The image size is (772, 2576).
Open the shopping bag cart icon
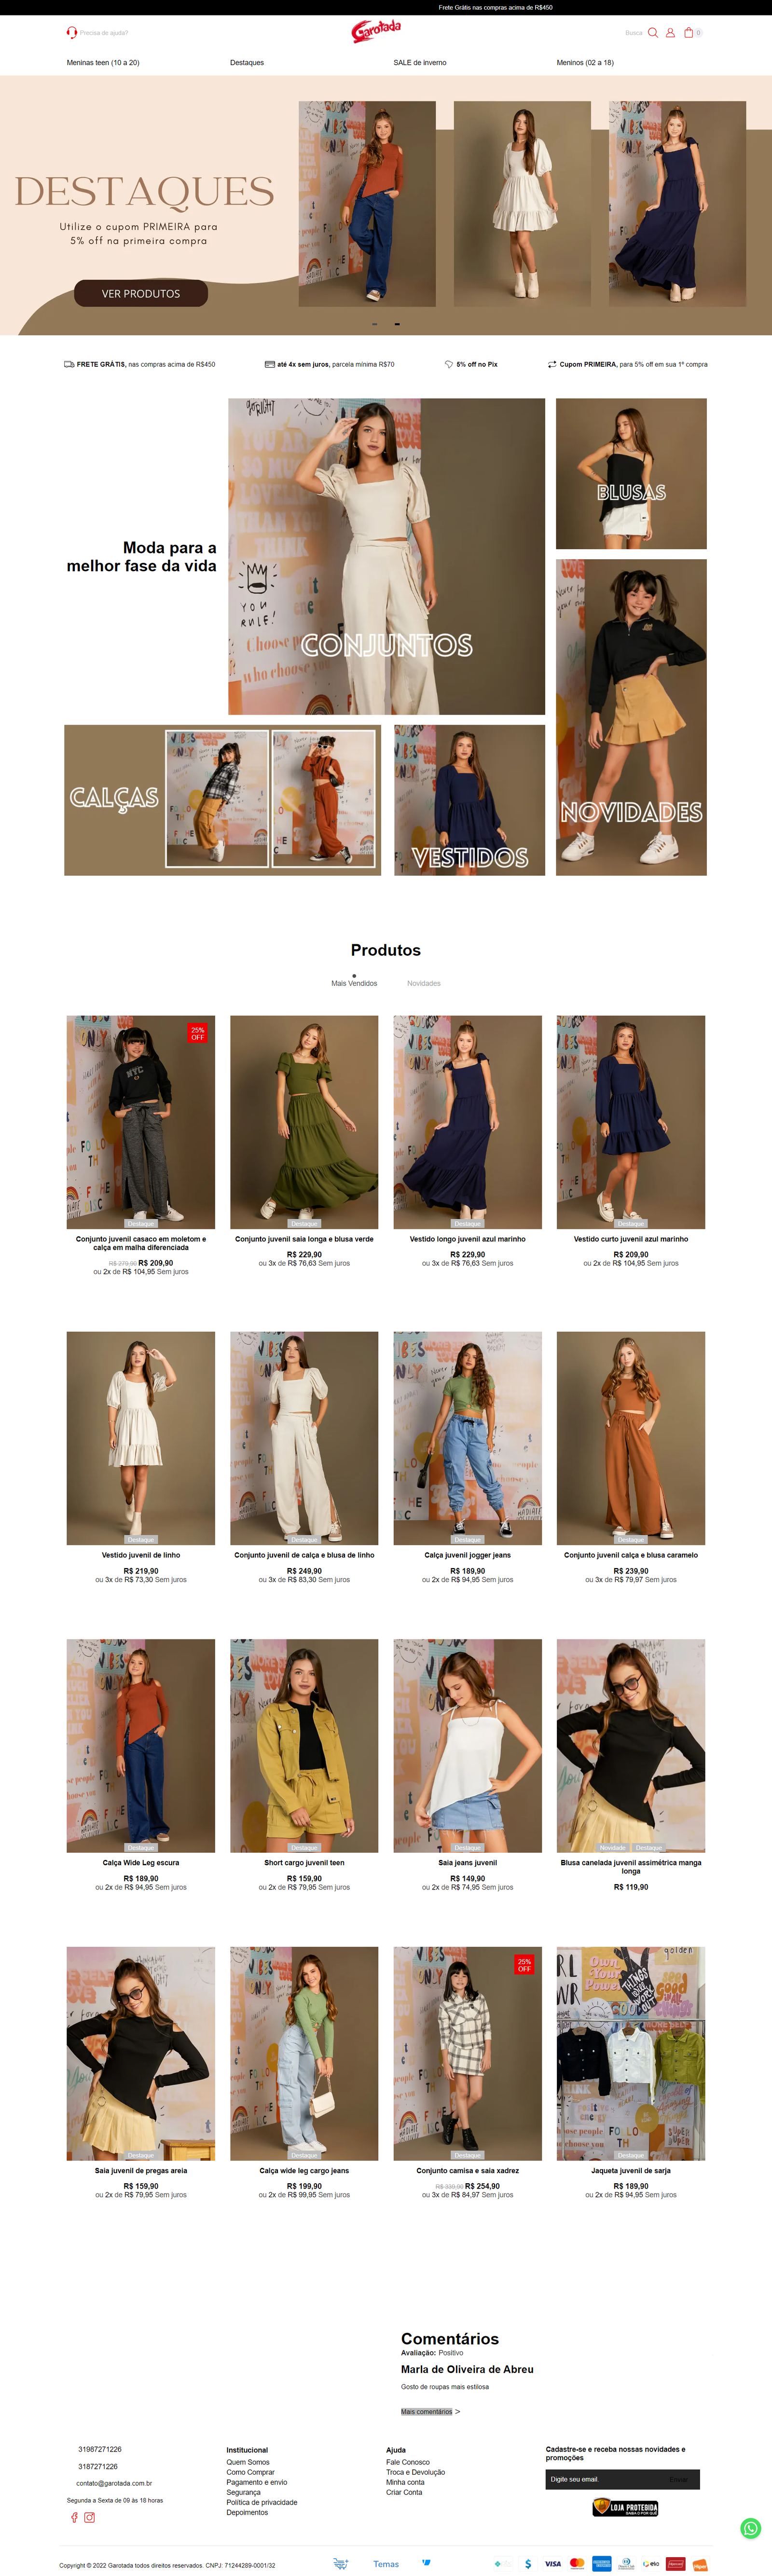point(688,33)
